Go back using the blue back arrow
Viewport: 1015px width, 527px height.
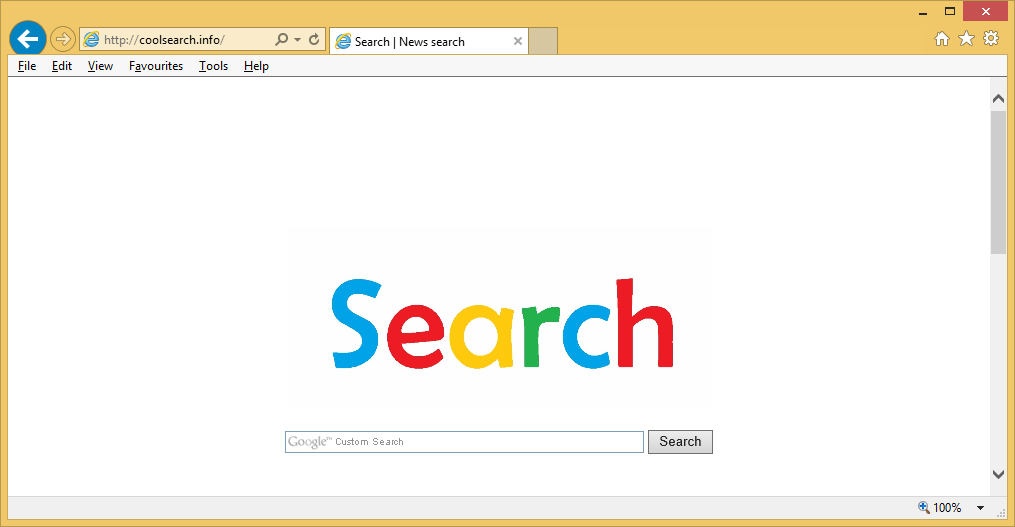click(x=28, y=39)
